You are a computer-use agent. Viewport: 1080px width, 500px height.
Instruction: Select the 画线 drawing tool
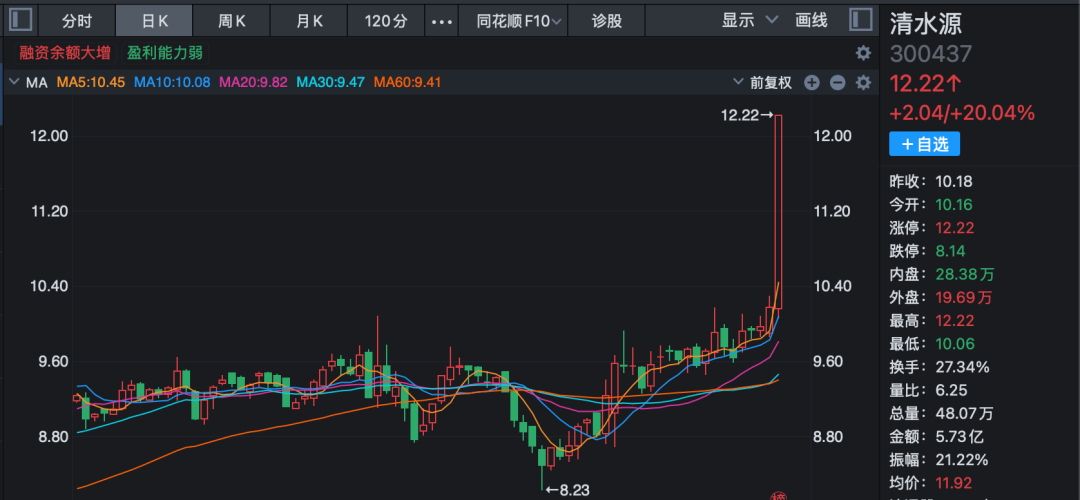point(811,20)
